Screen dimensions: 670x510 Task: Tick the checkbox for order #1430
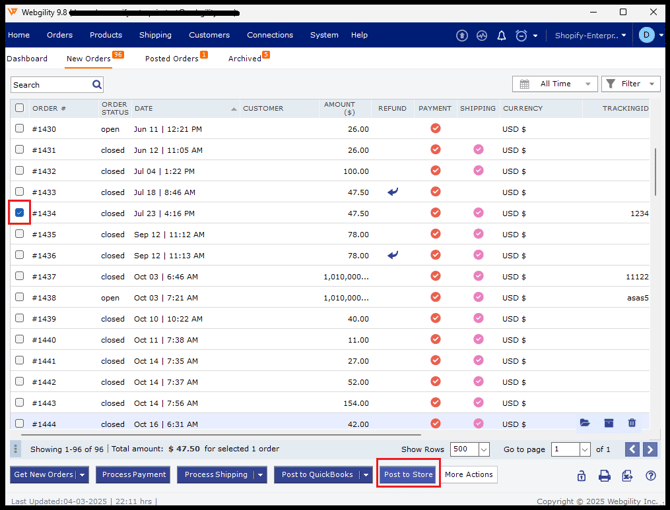[x=19, y=129]
